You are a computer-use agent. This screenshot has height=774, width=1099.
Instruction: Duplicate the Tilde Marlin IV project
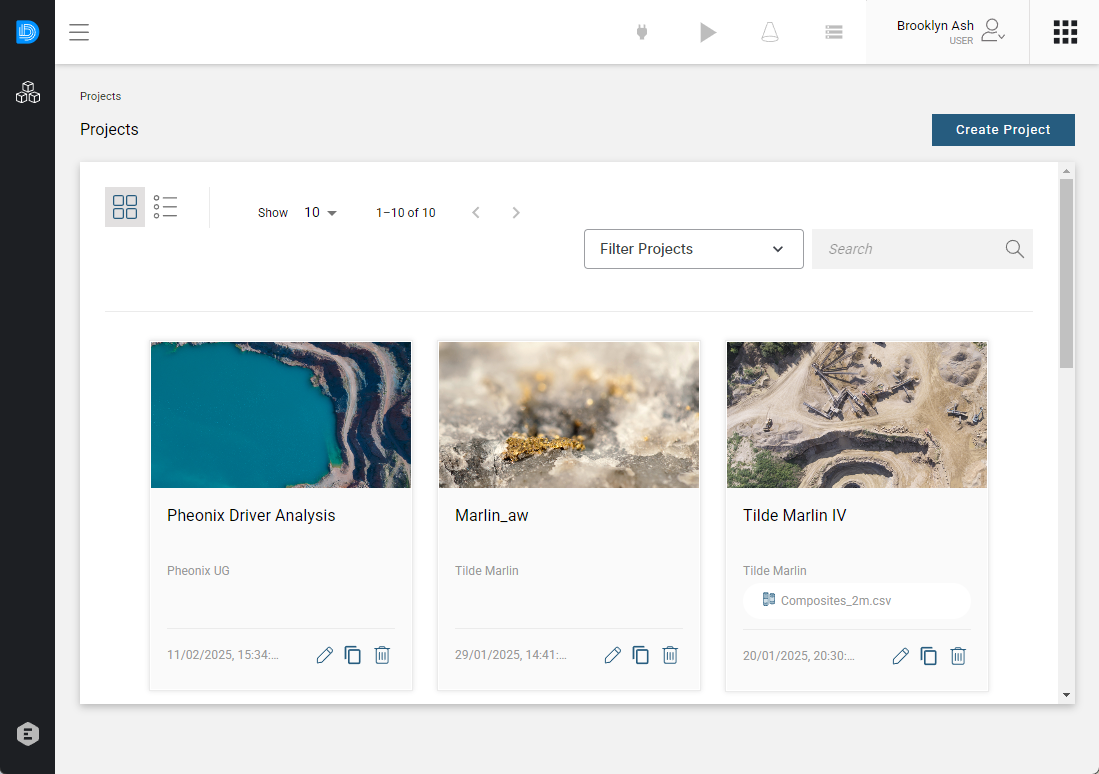pos(929,656)
